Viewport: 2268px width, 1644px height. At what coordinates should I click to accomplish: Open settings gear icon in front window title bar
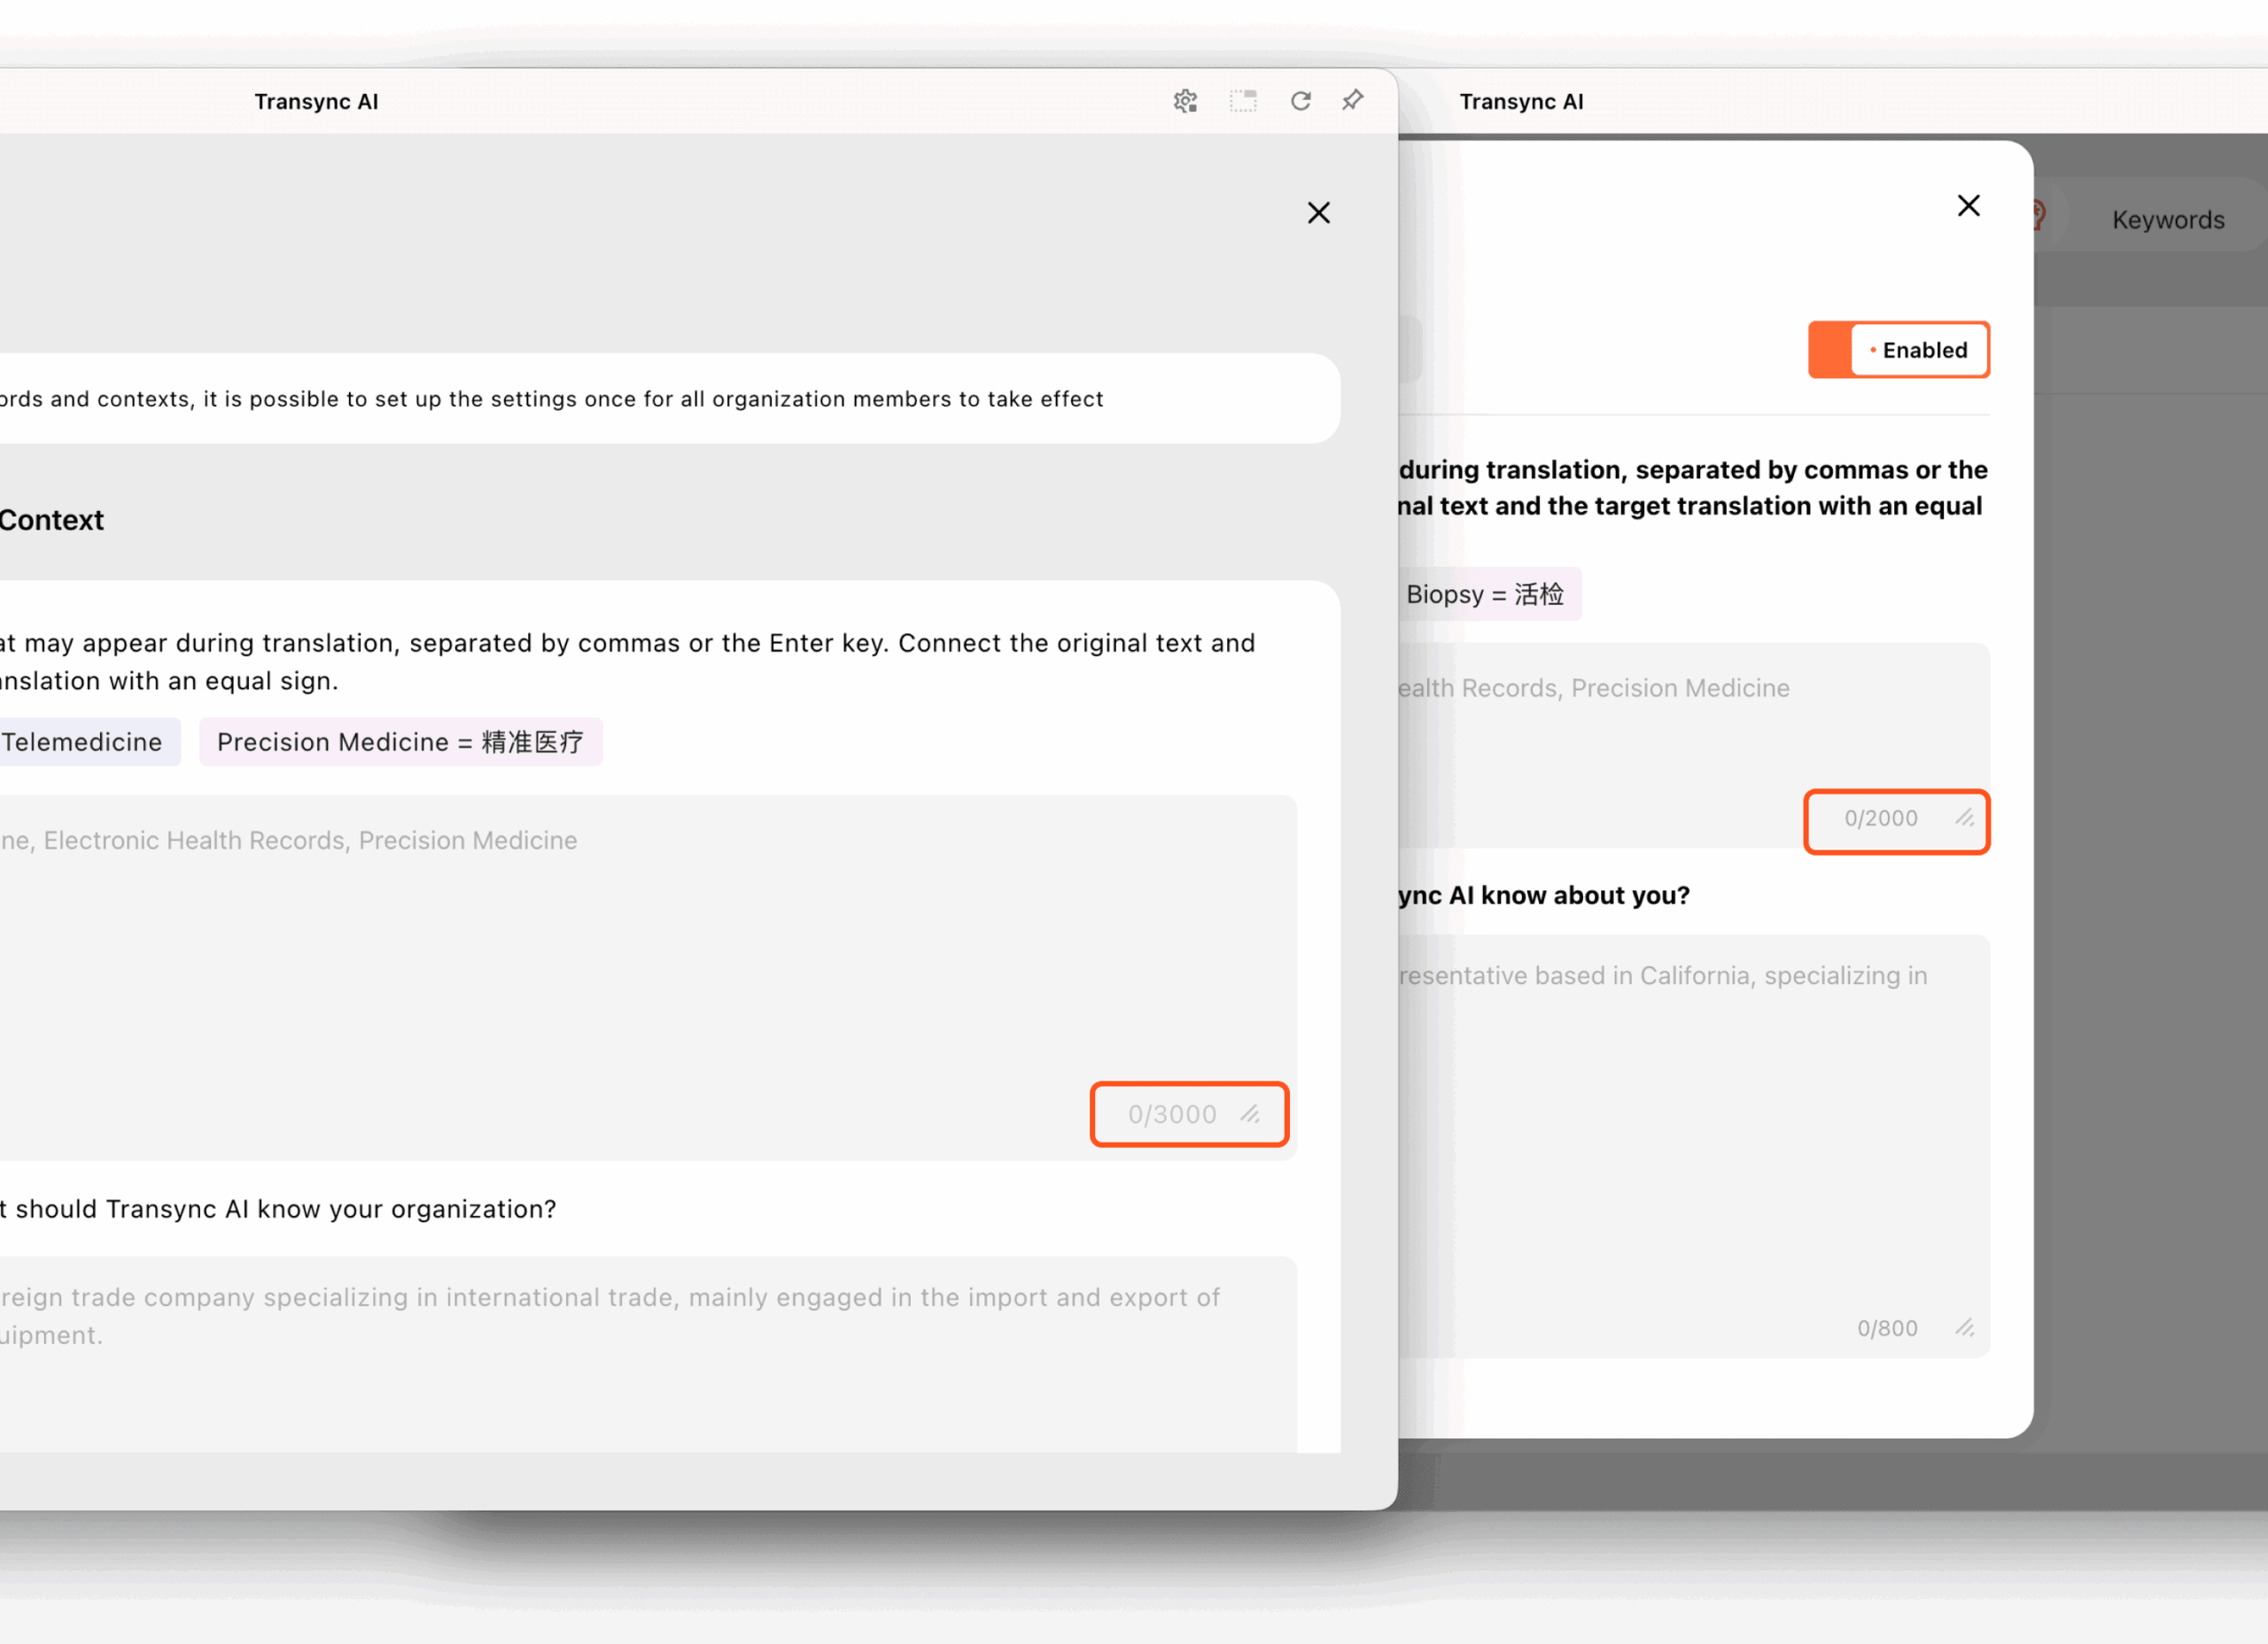1185,101
